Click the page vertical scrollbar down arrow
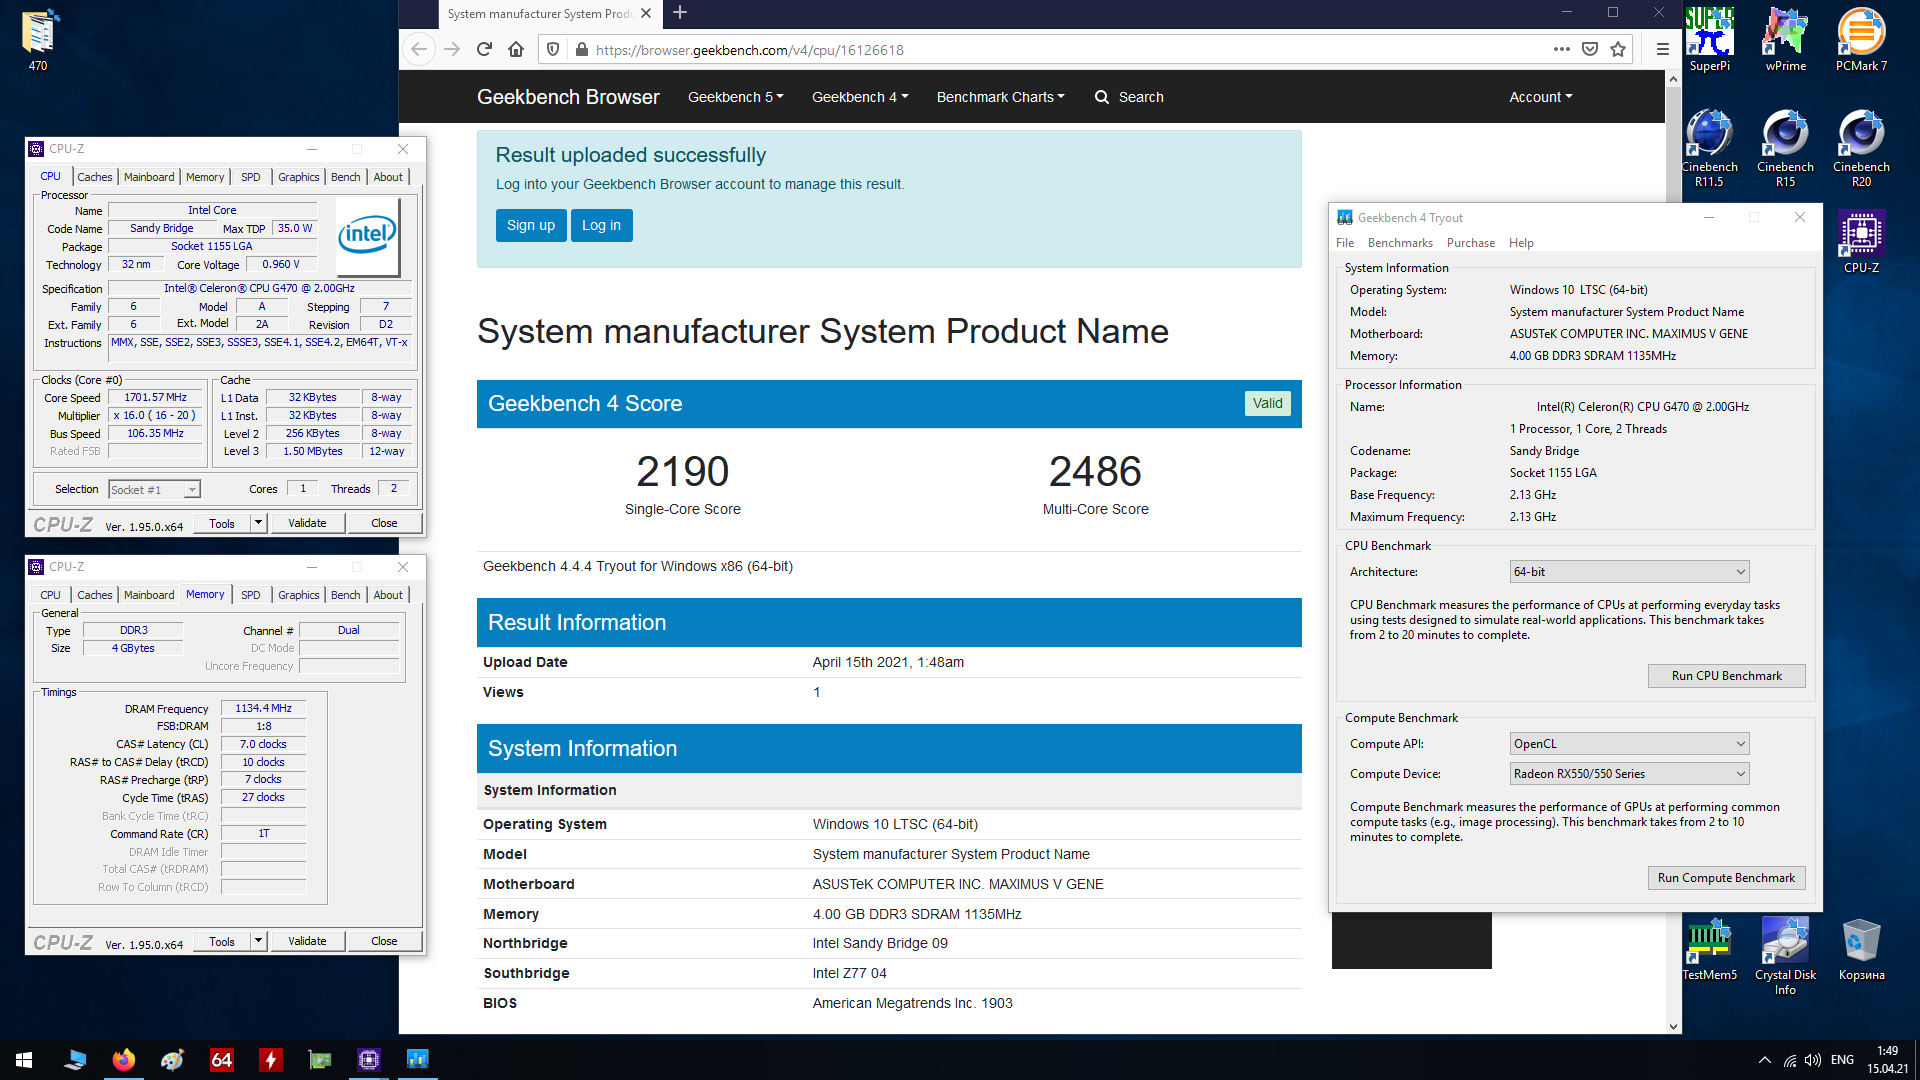This screenshot has height=1080, width=1920. click(1673, 1026)
